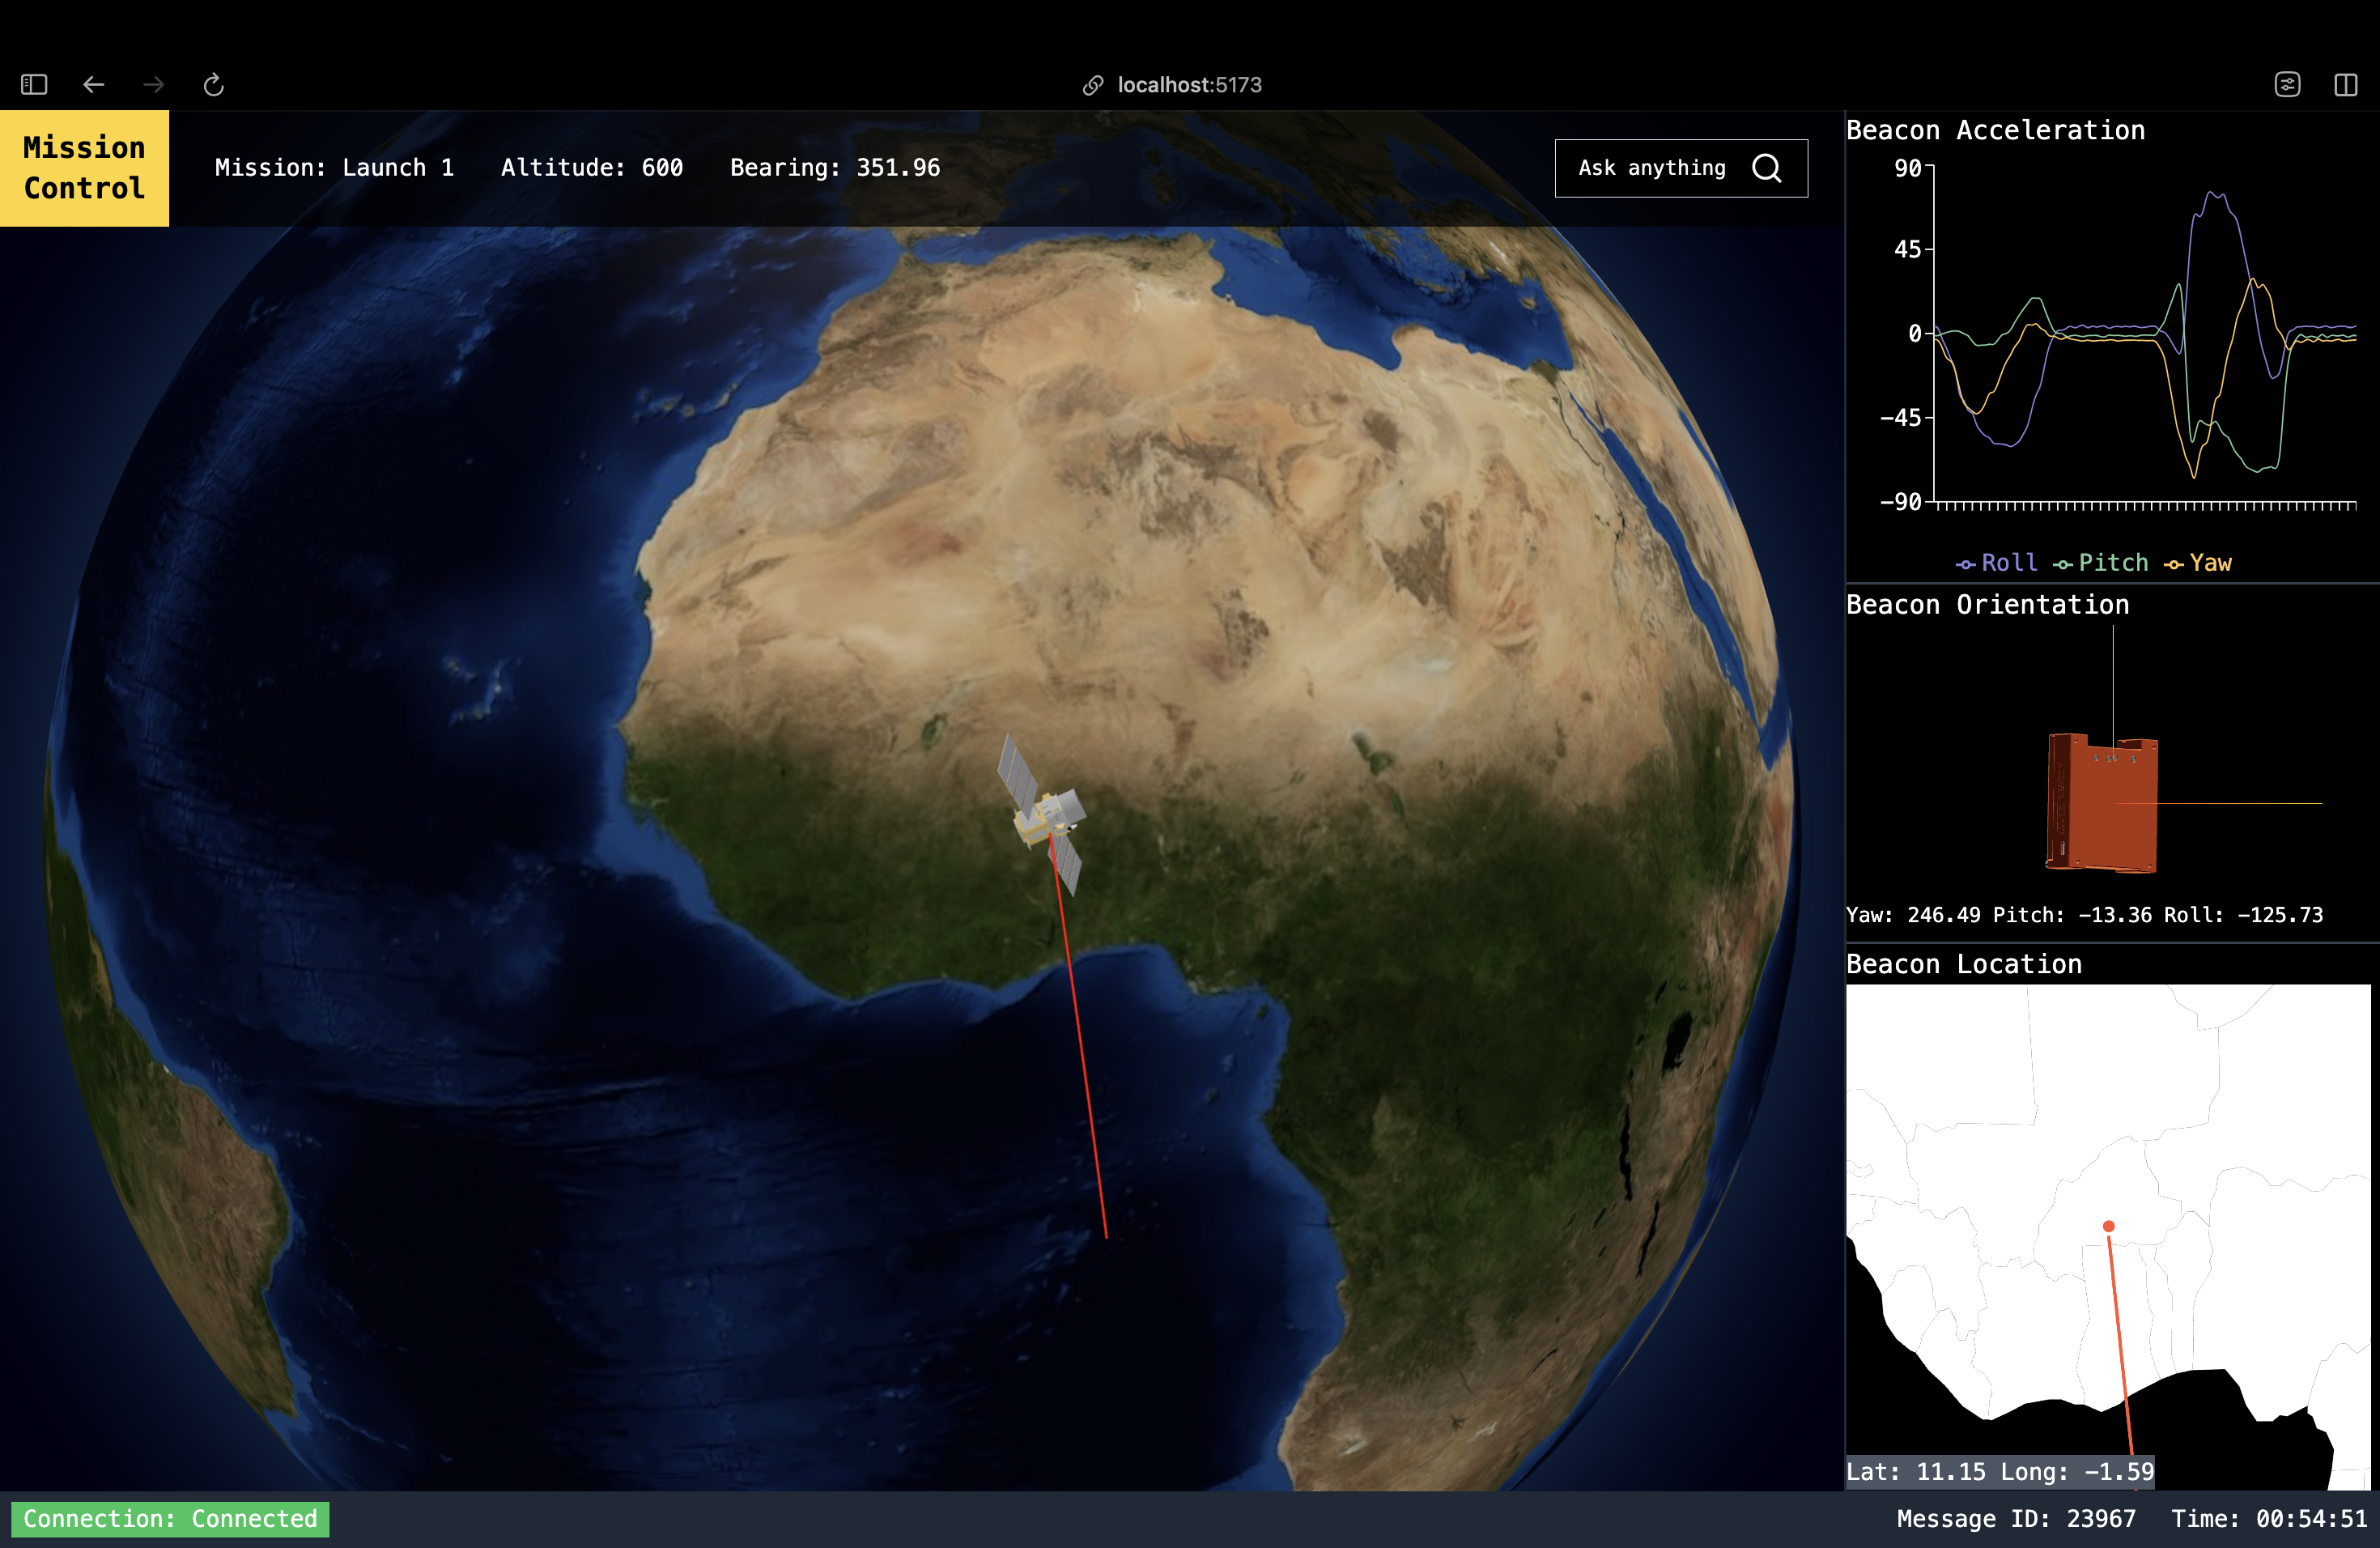
Task: Click the Bearing: 351.96 readout
Action: click(x=835, y=168)
